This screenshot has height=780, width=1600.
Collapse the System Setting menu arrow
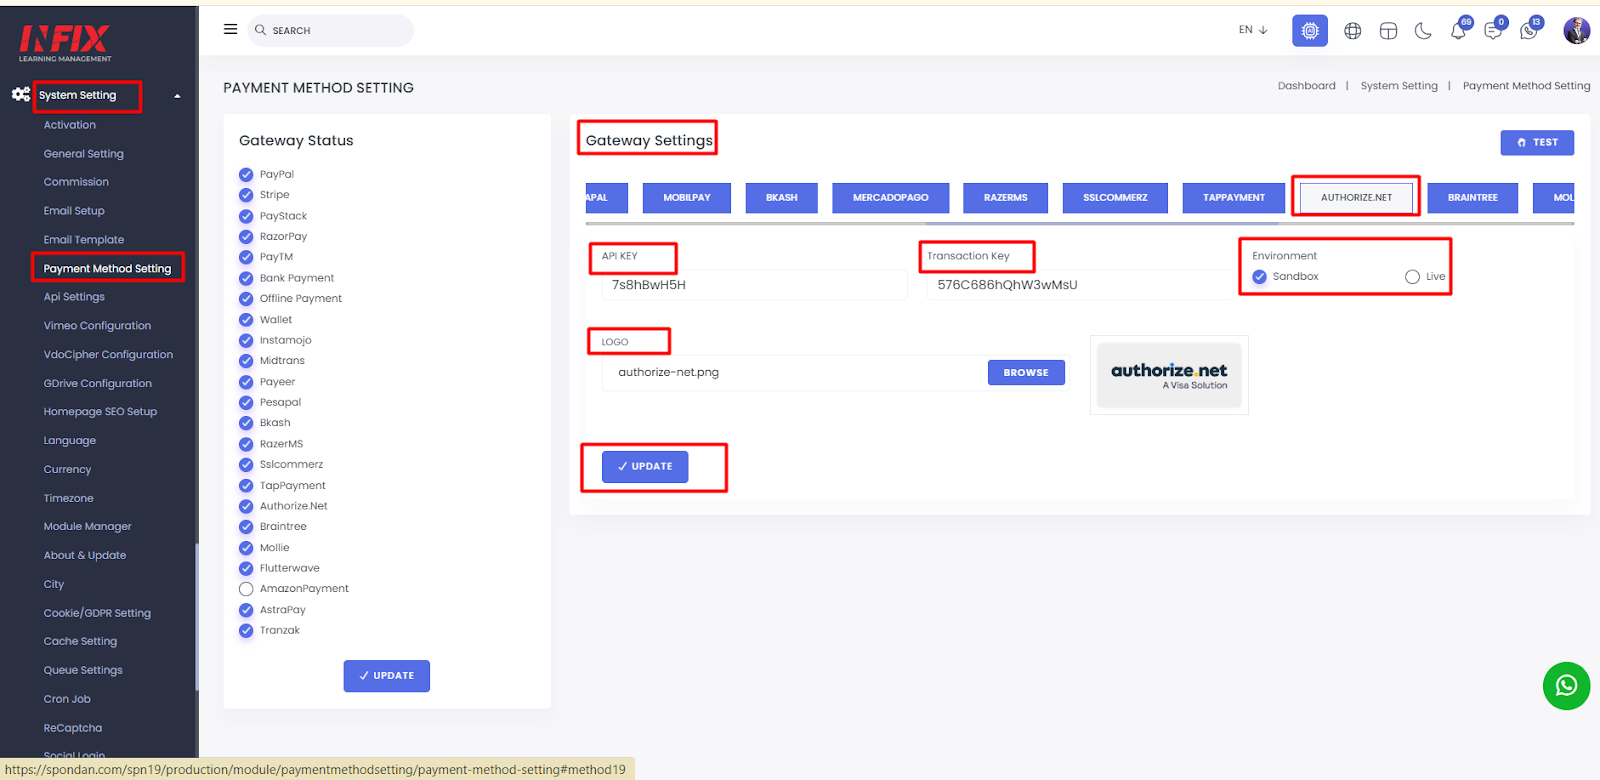click(x=178, y=96)
